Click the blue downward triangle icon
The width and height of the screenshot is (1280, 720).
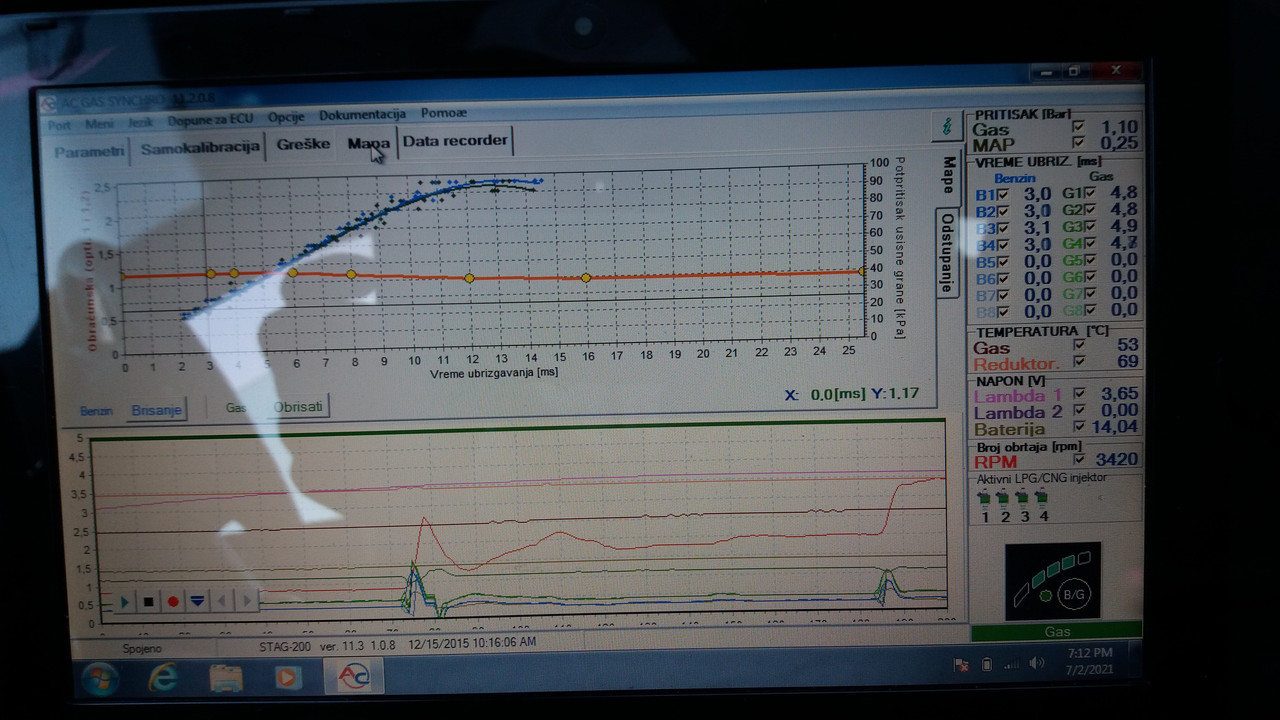point(197,601)
